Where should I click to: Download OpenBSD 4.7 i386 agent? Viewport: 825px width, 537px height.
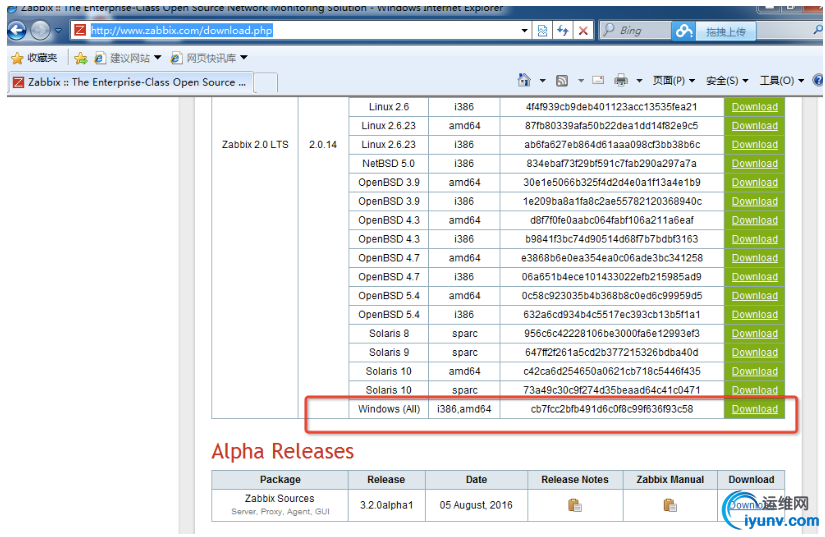click(x=754, y=277)
